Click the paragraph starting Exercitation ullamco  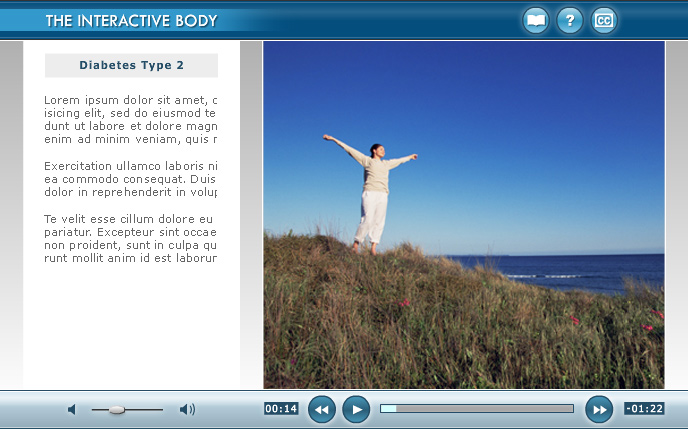point(131,179)
